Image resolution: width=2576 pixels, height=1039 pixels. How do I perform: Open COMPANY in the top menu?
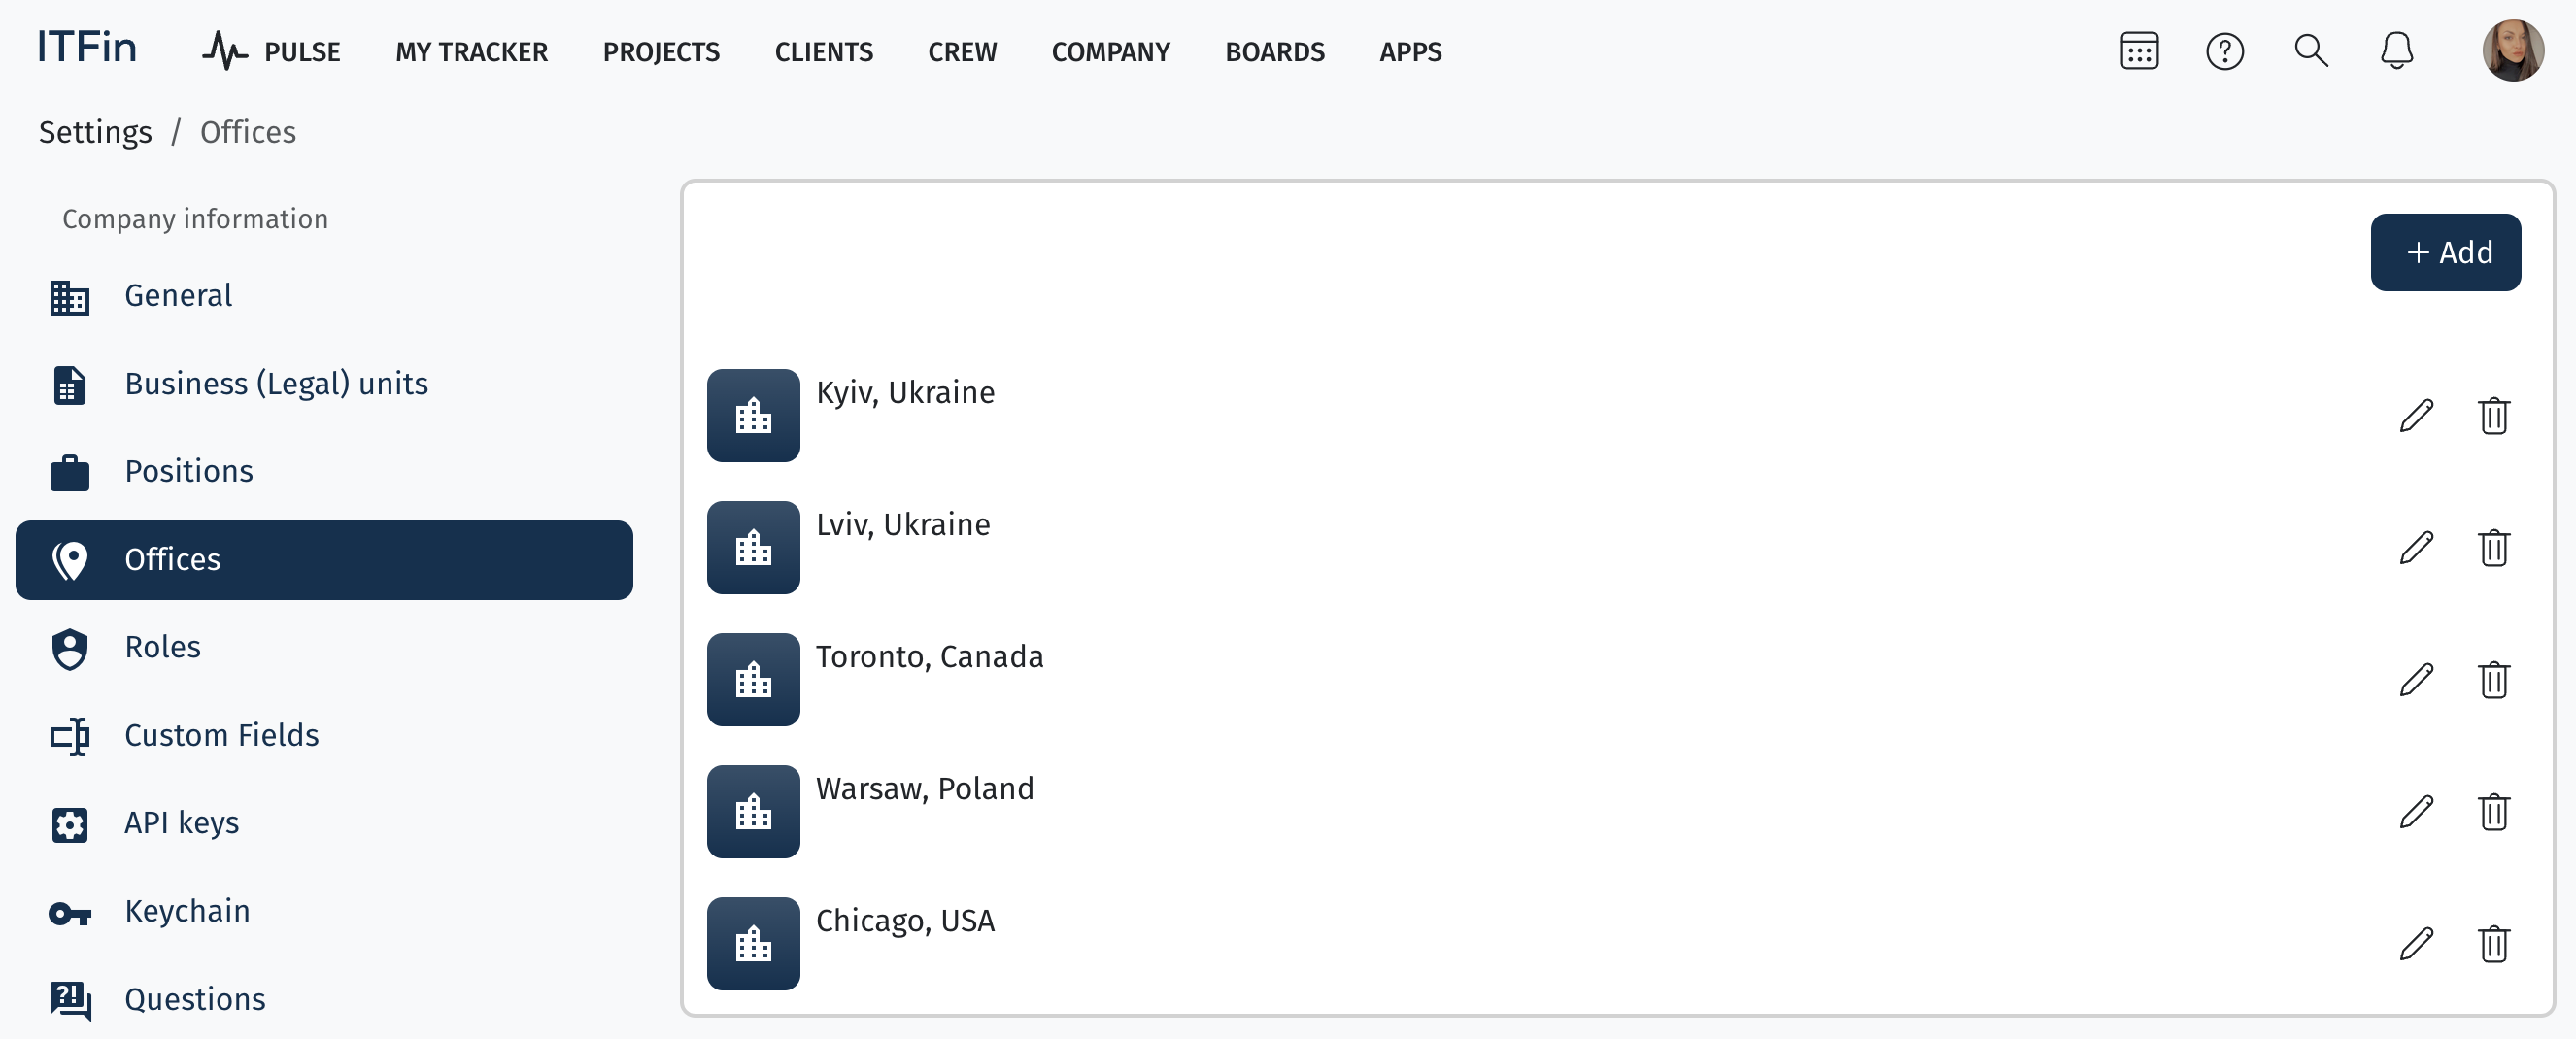[1110, 52]
